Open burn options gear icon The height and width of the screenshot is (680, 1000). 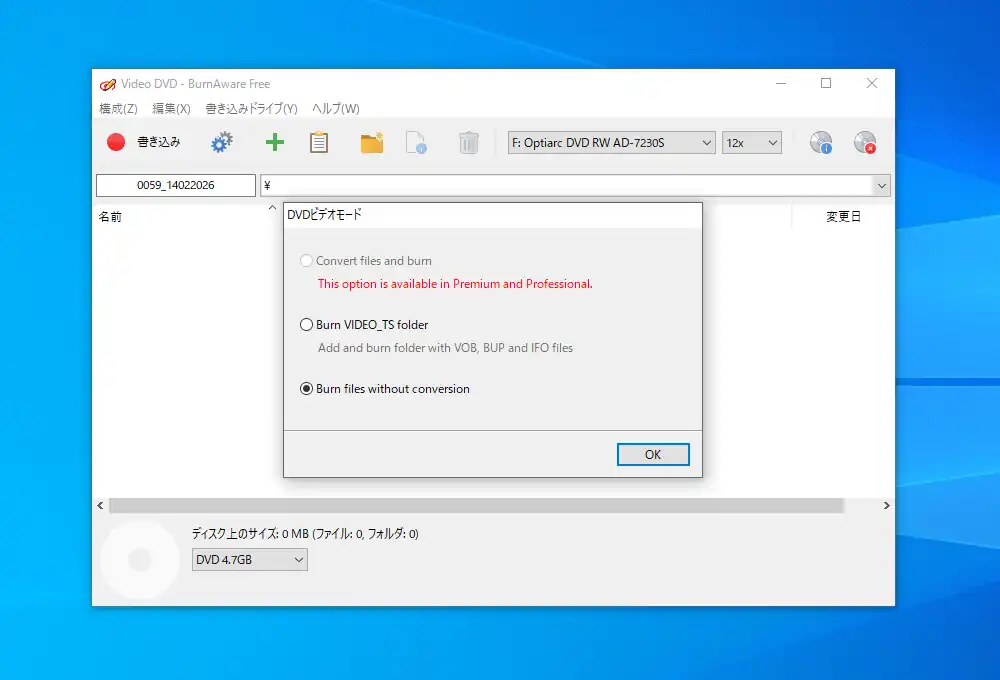221,143
